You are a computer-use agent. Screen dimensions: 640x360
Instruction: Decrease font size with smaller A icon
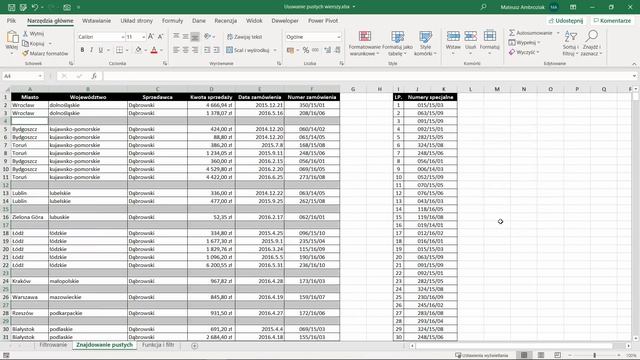click(160, 37)
